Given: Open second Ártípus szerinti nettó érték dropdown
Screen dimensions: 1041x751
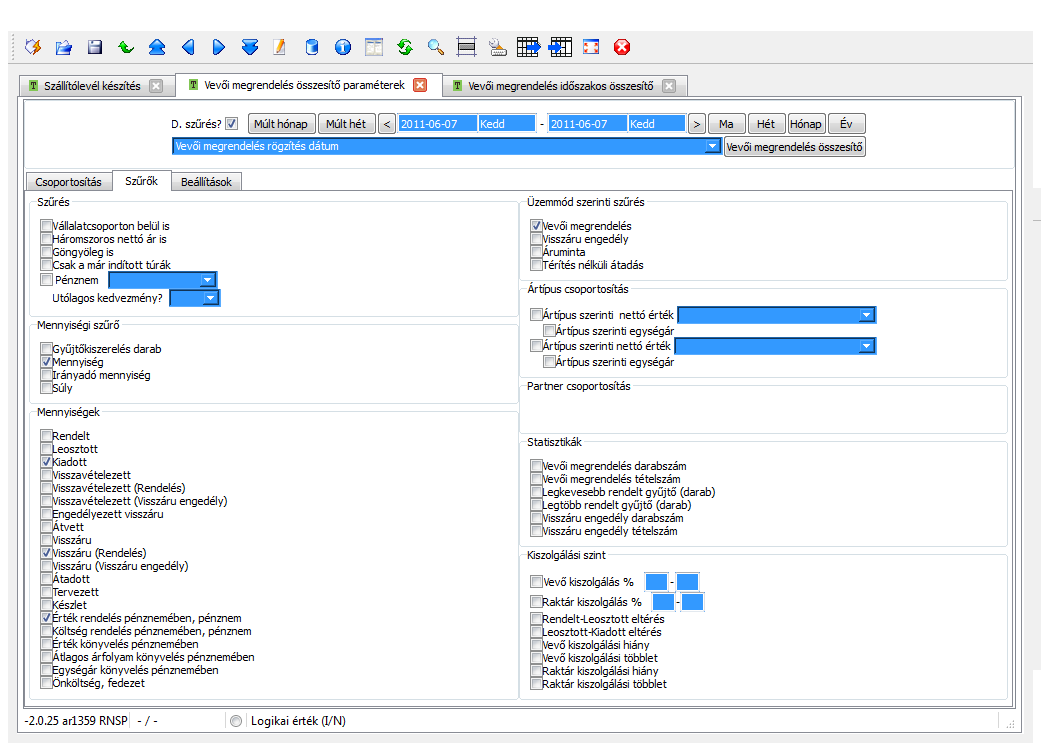Looking at the screenshot, I should pyautogui.click(x=866, y=346).
